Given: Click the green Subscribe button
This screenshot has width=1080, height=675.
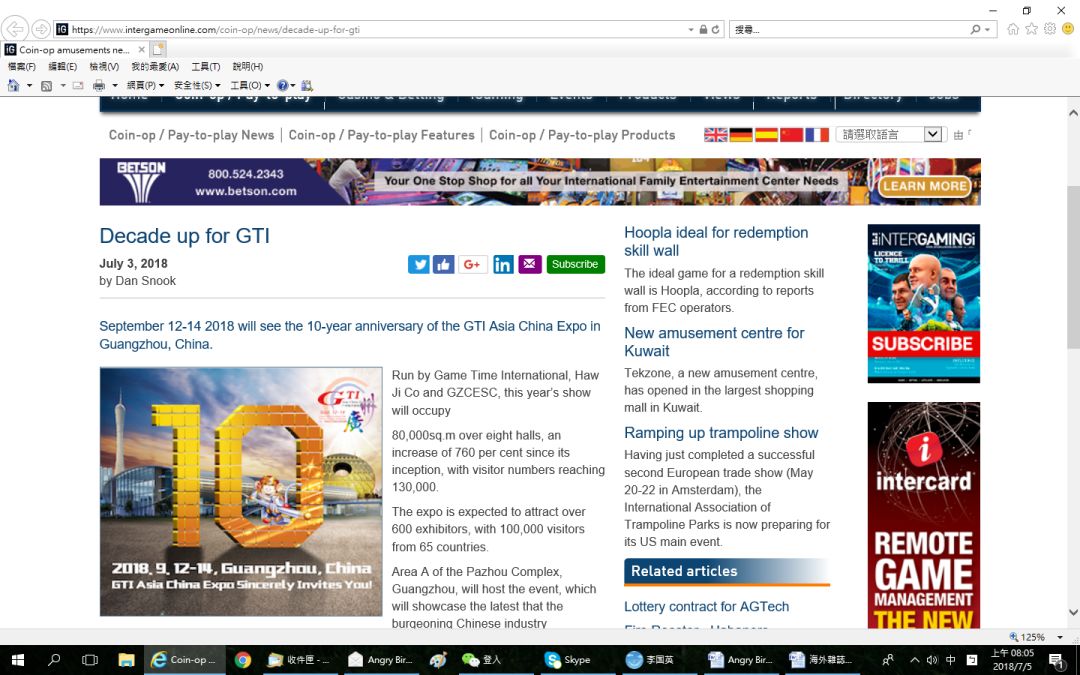Looking at the screenshot, I should [576, 264].
